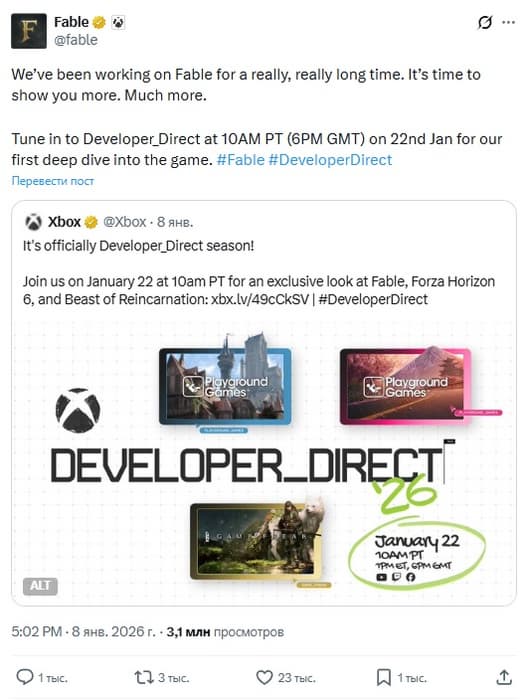Viewport: 528px width, 700px height.
Task: Open the Xbox avatar in quoted post
Action: tap(33, 222)
